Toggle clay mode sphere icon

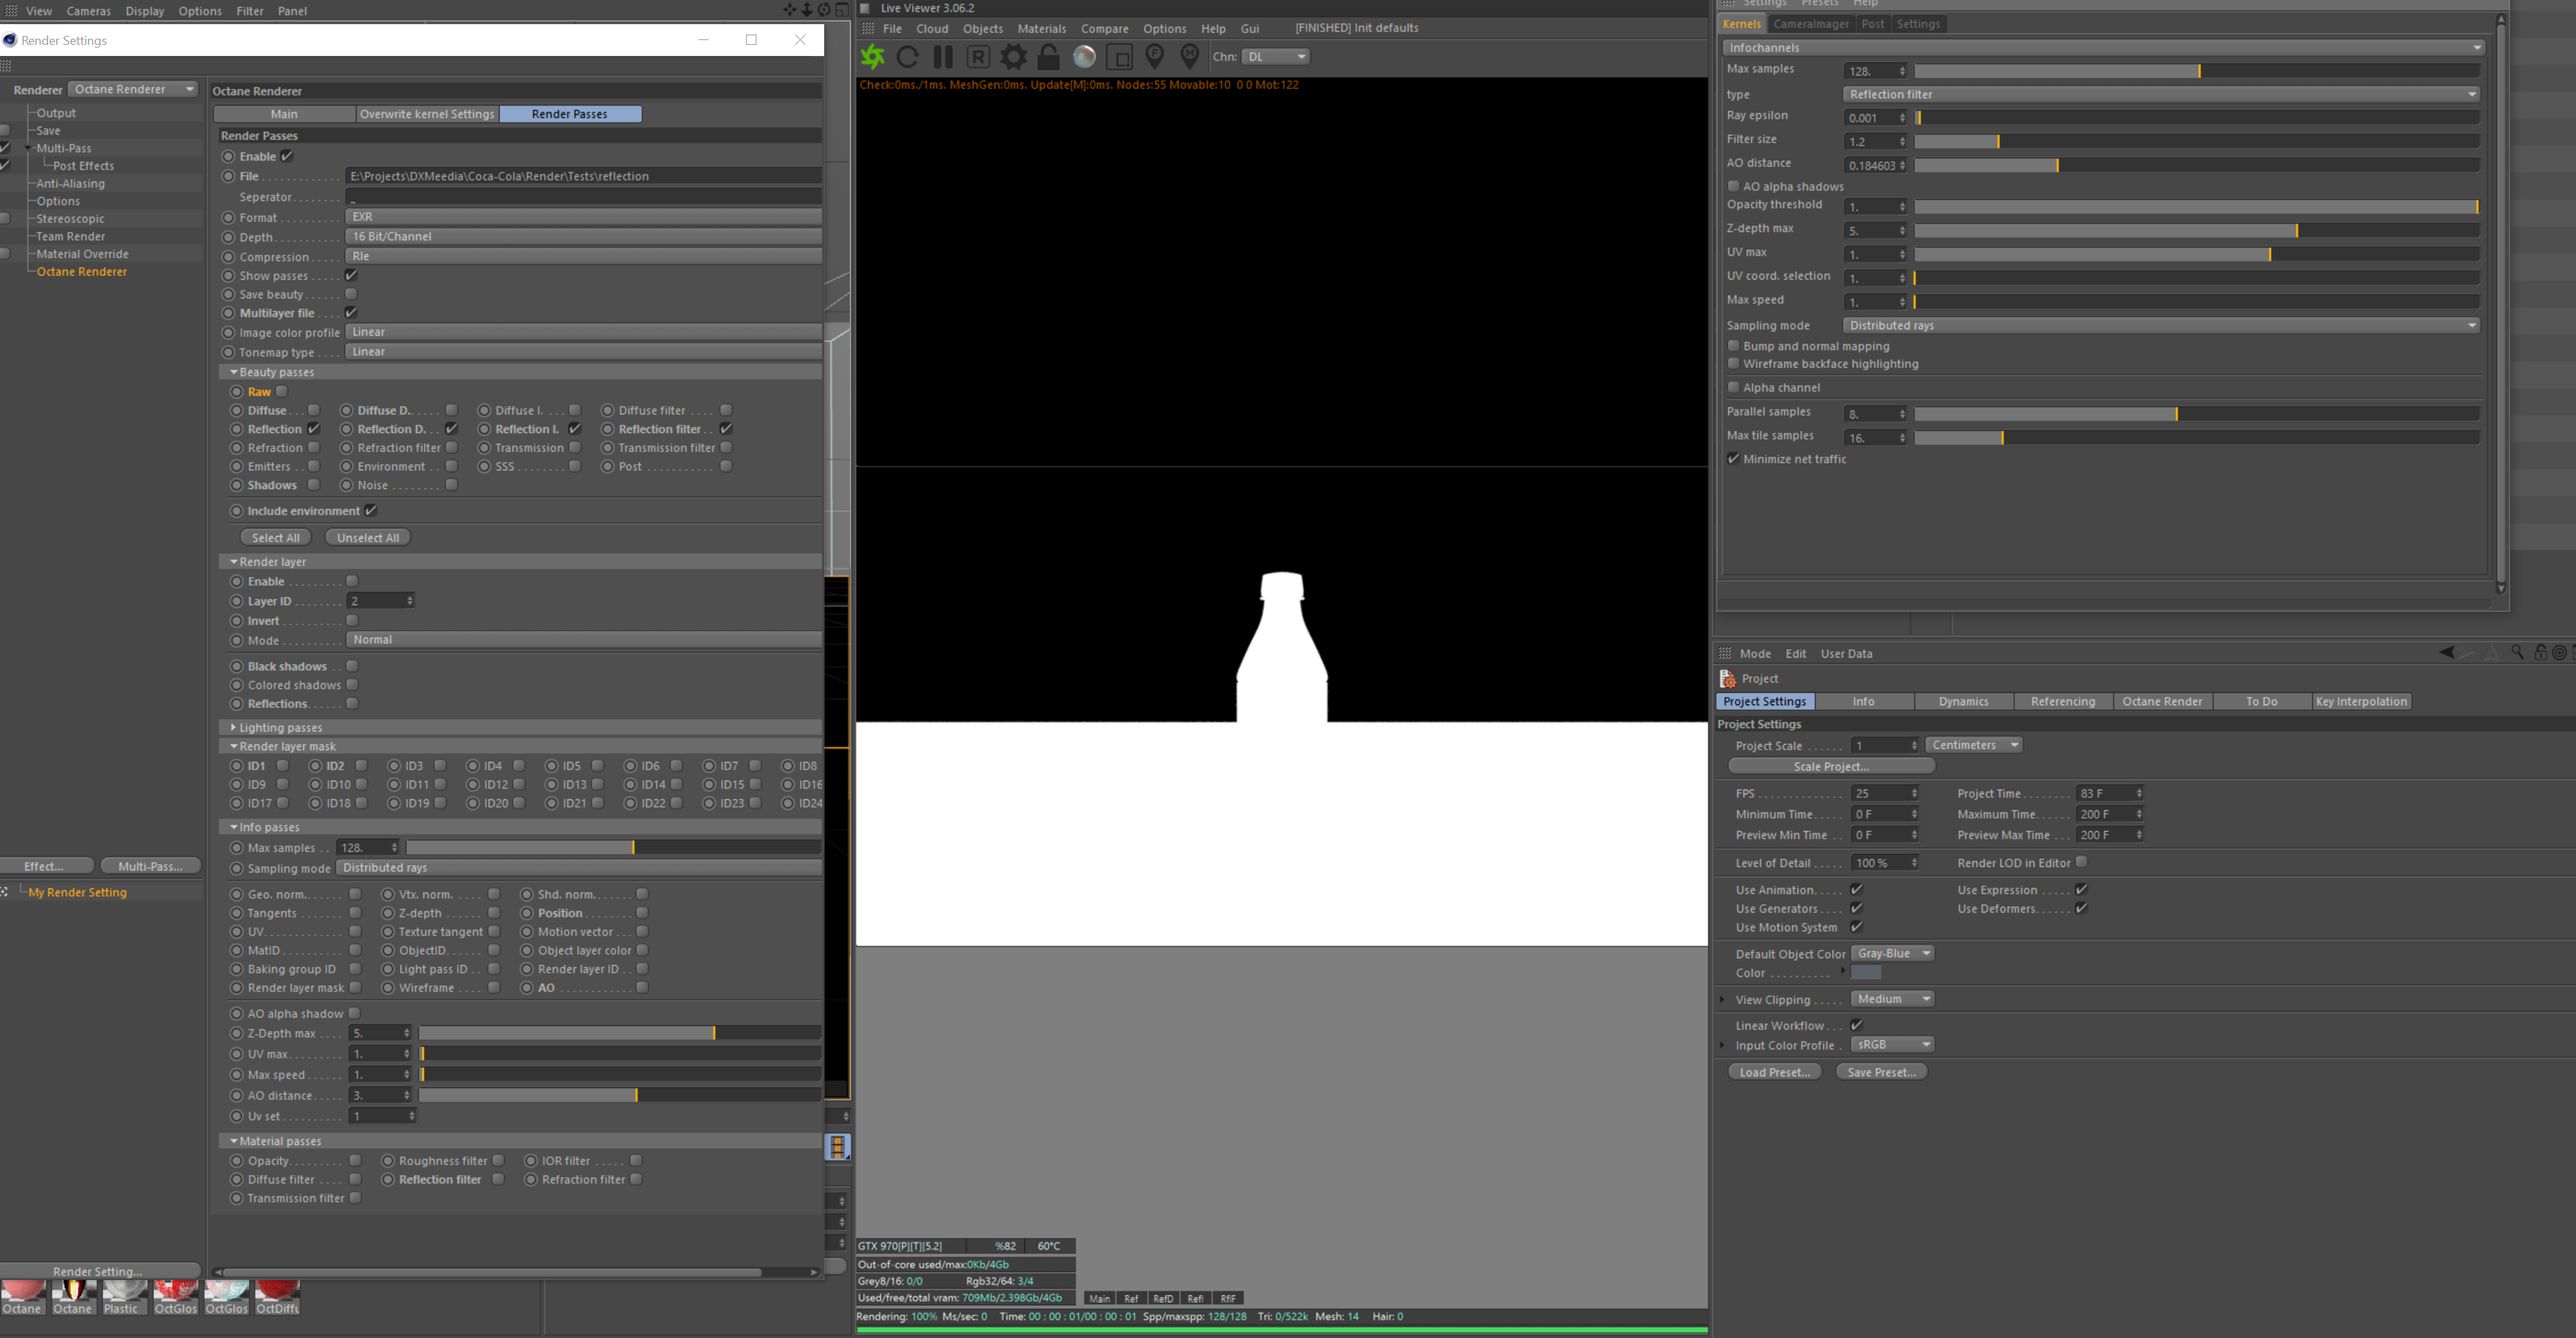[1084, 57]
